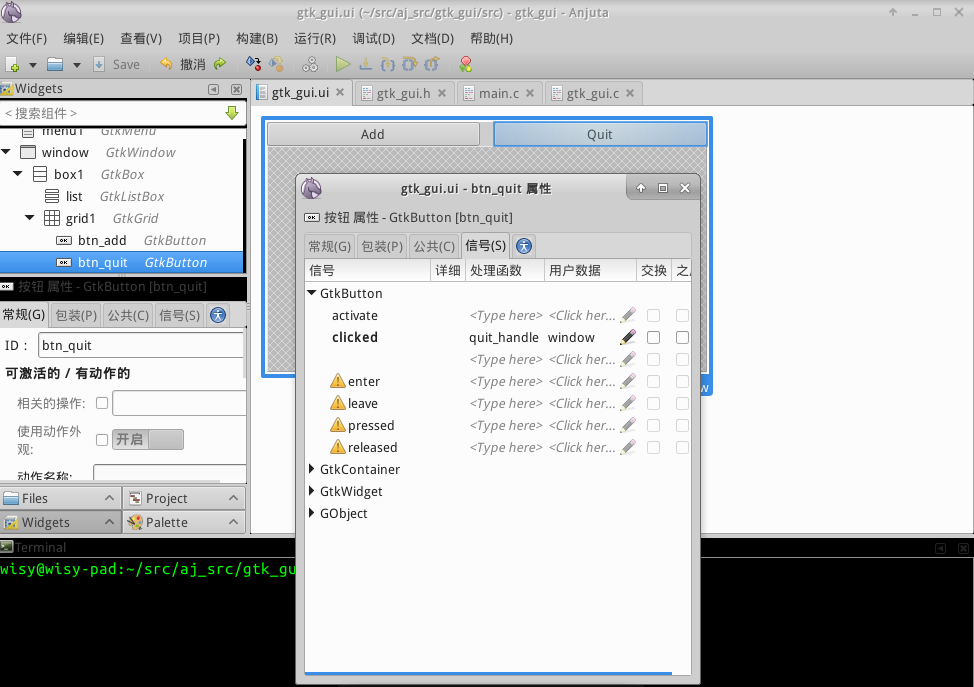Click the Quit button in the designer

[599, 134]
